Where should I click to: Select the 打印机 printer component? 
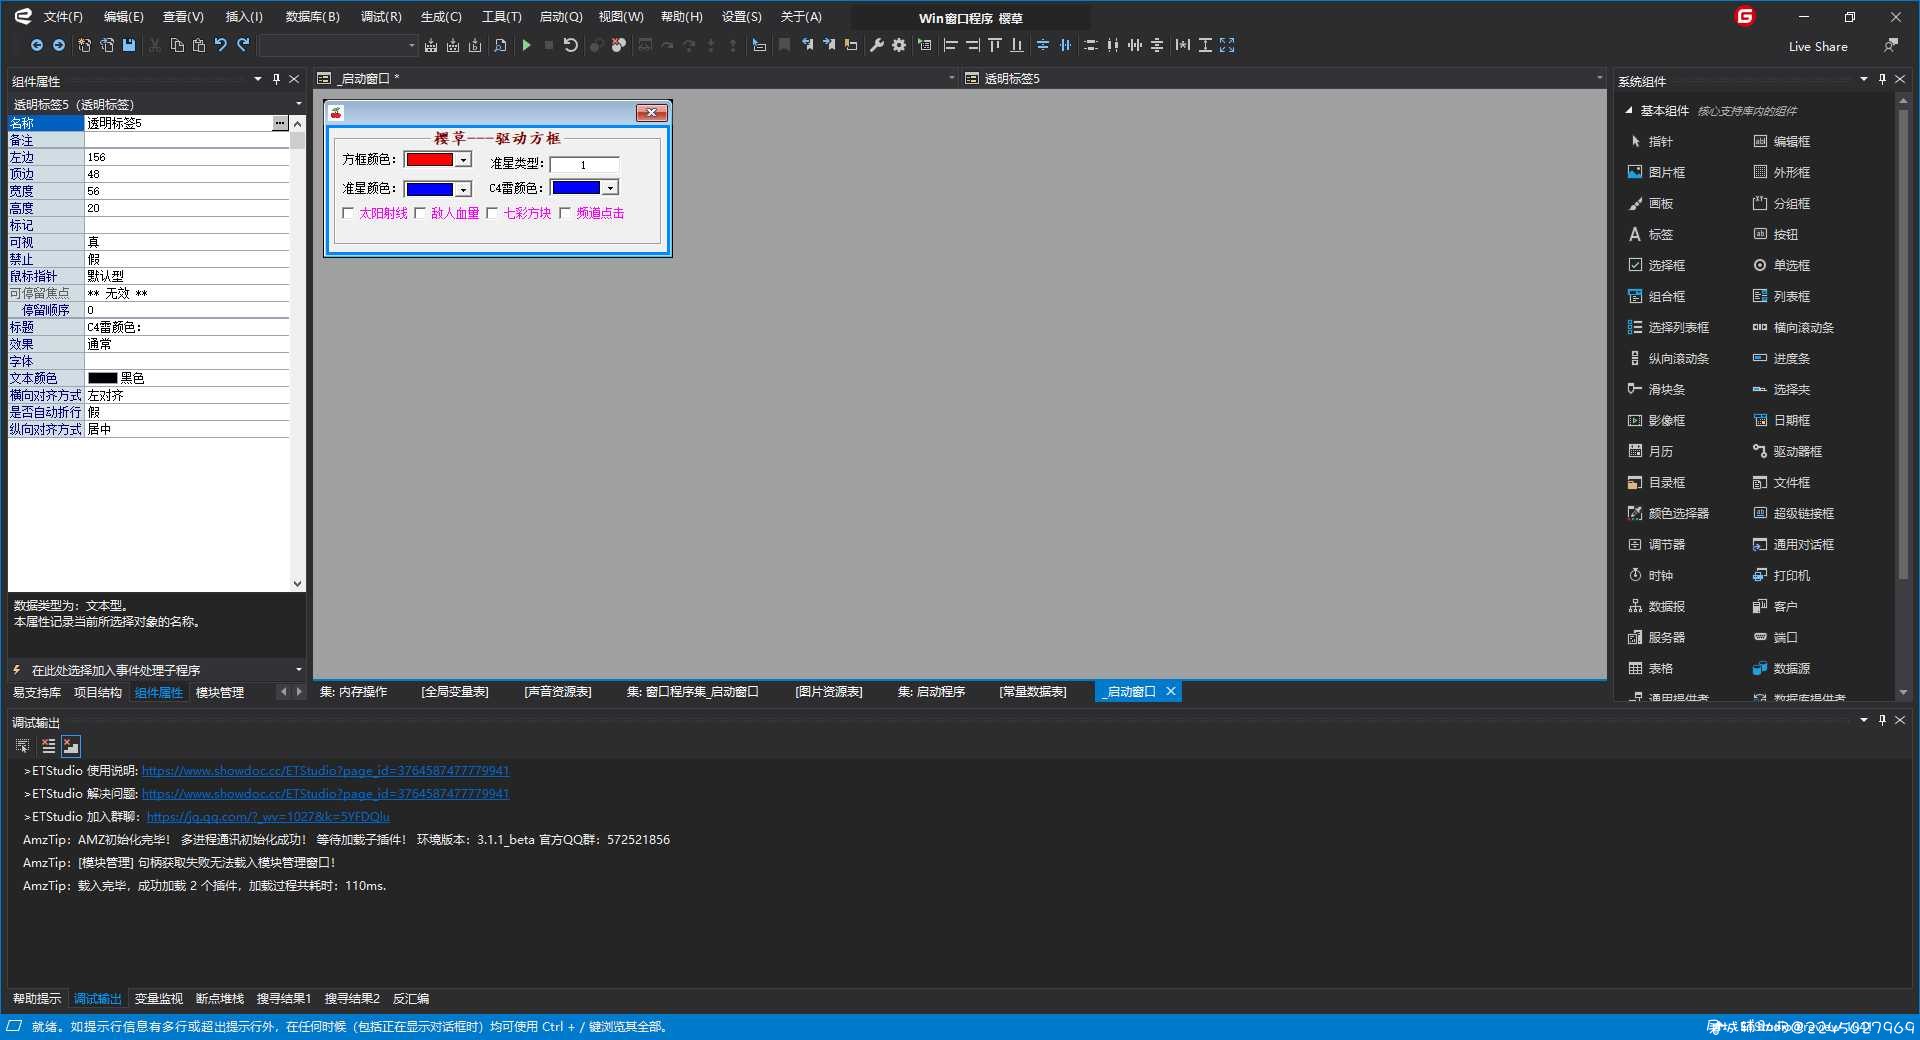point(1782,575)
